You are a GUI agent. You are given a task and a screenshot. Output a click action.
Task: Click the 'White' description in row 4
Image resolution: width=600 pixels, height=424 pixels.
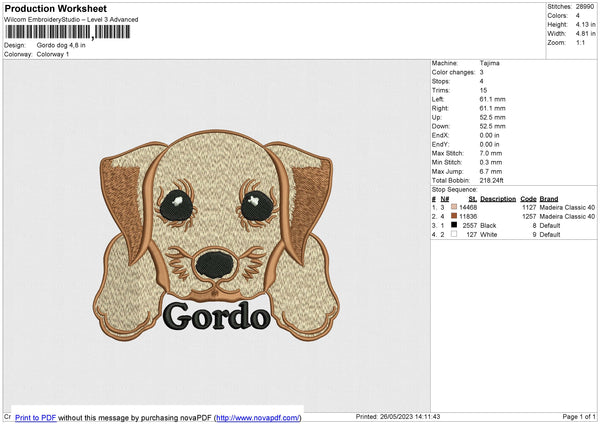tap(488, 235)
